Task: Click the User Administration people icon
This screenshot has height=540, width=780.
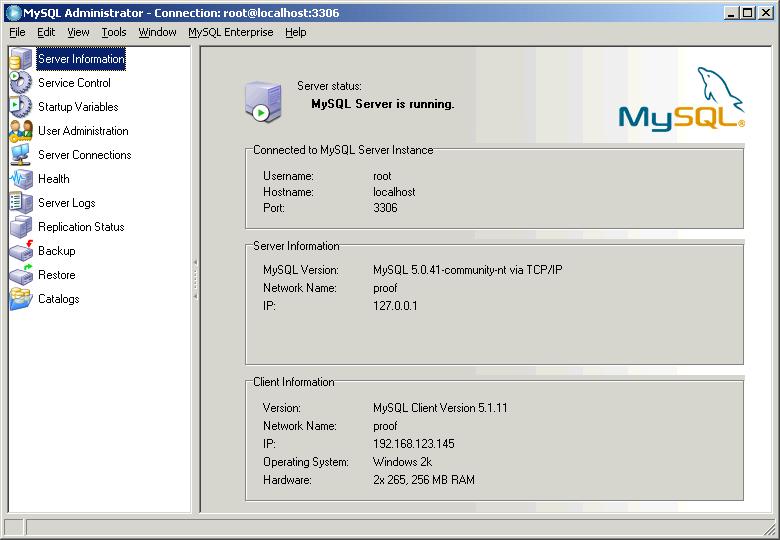Action: click(x=21, y=131)
